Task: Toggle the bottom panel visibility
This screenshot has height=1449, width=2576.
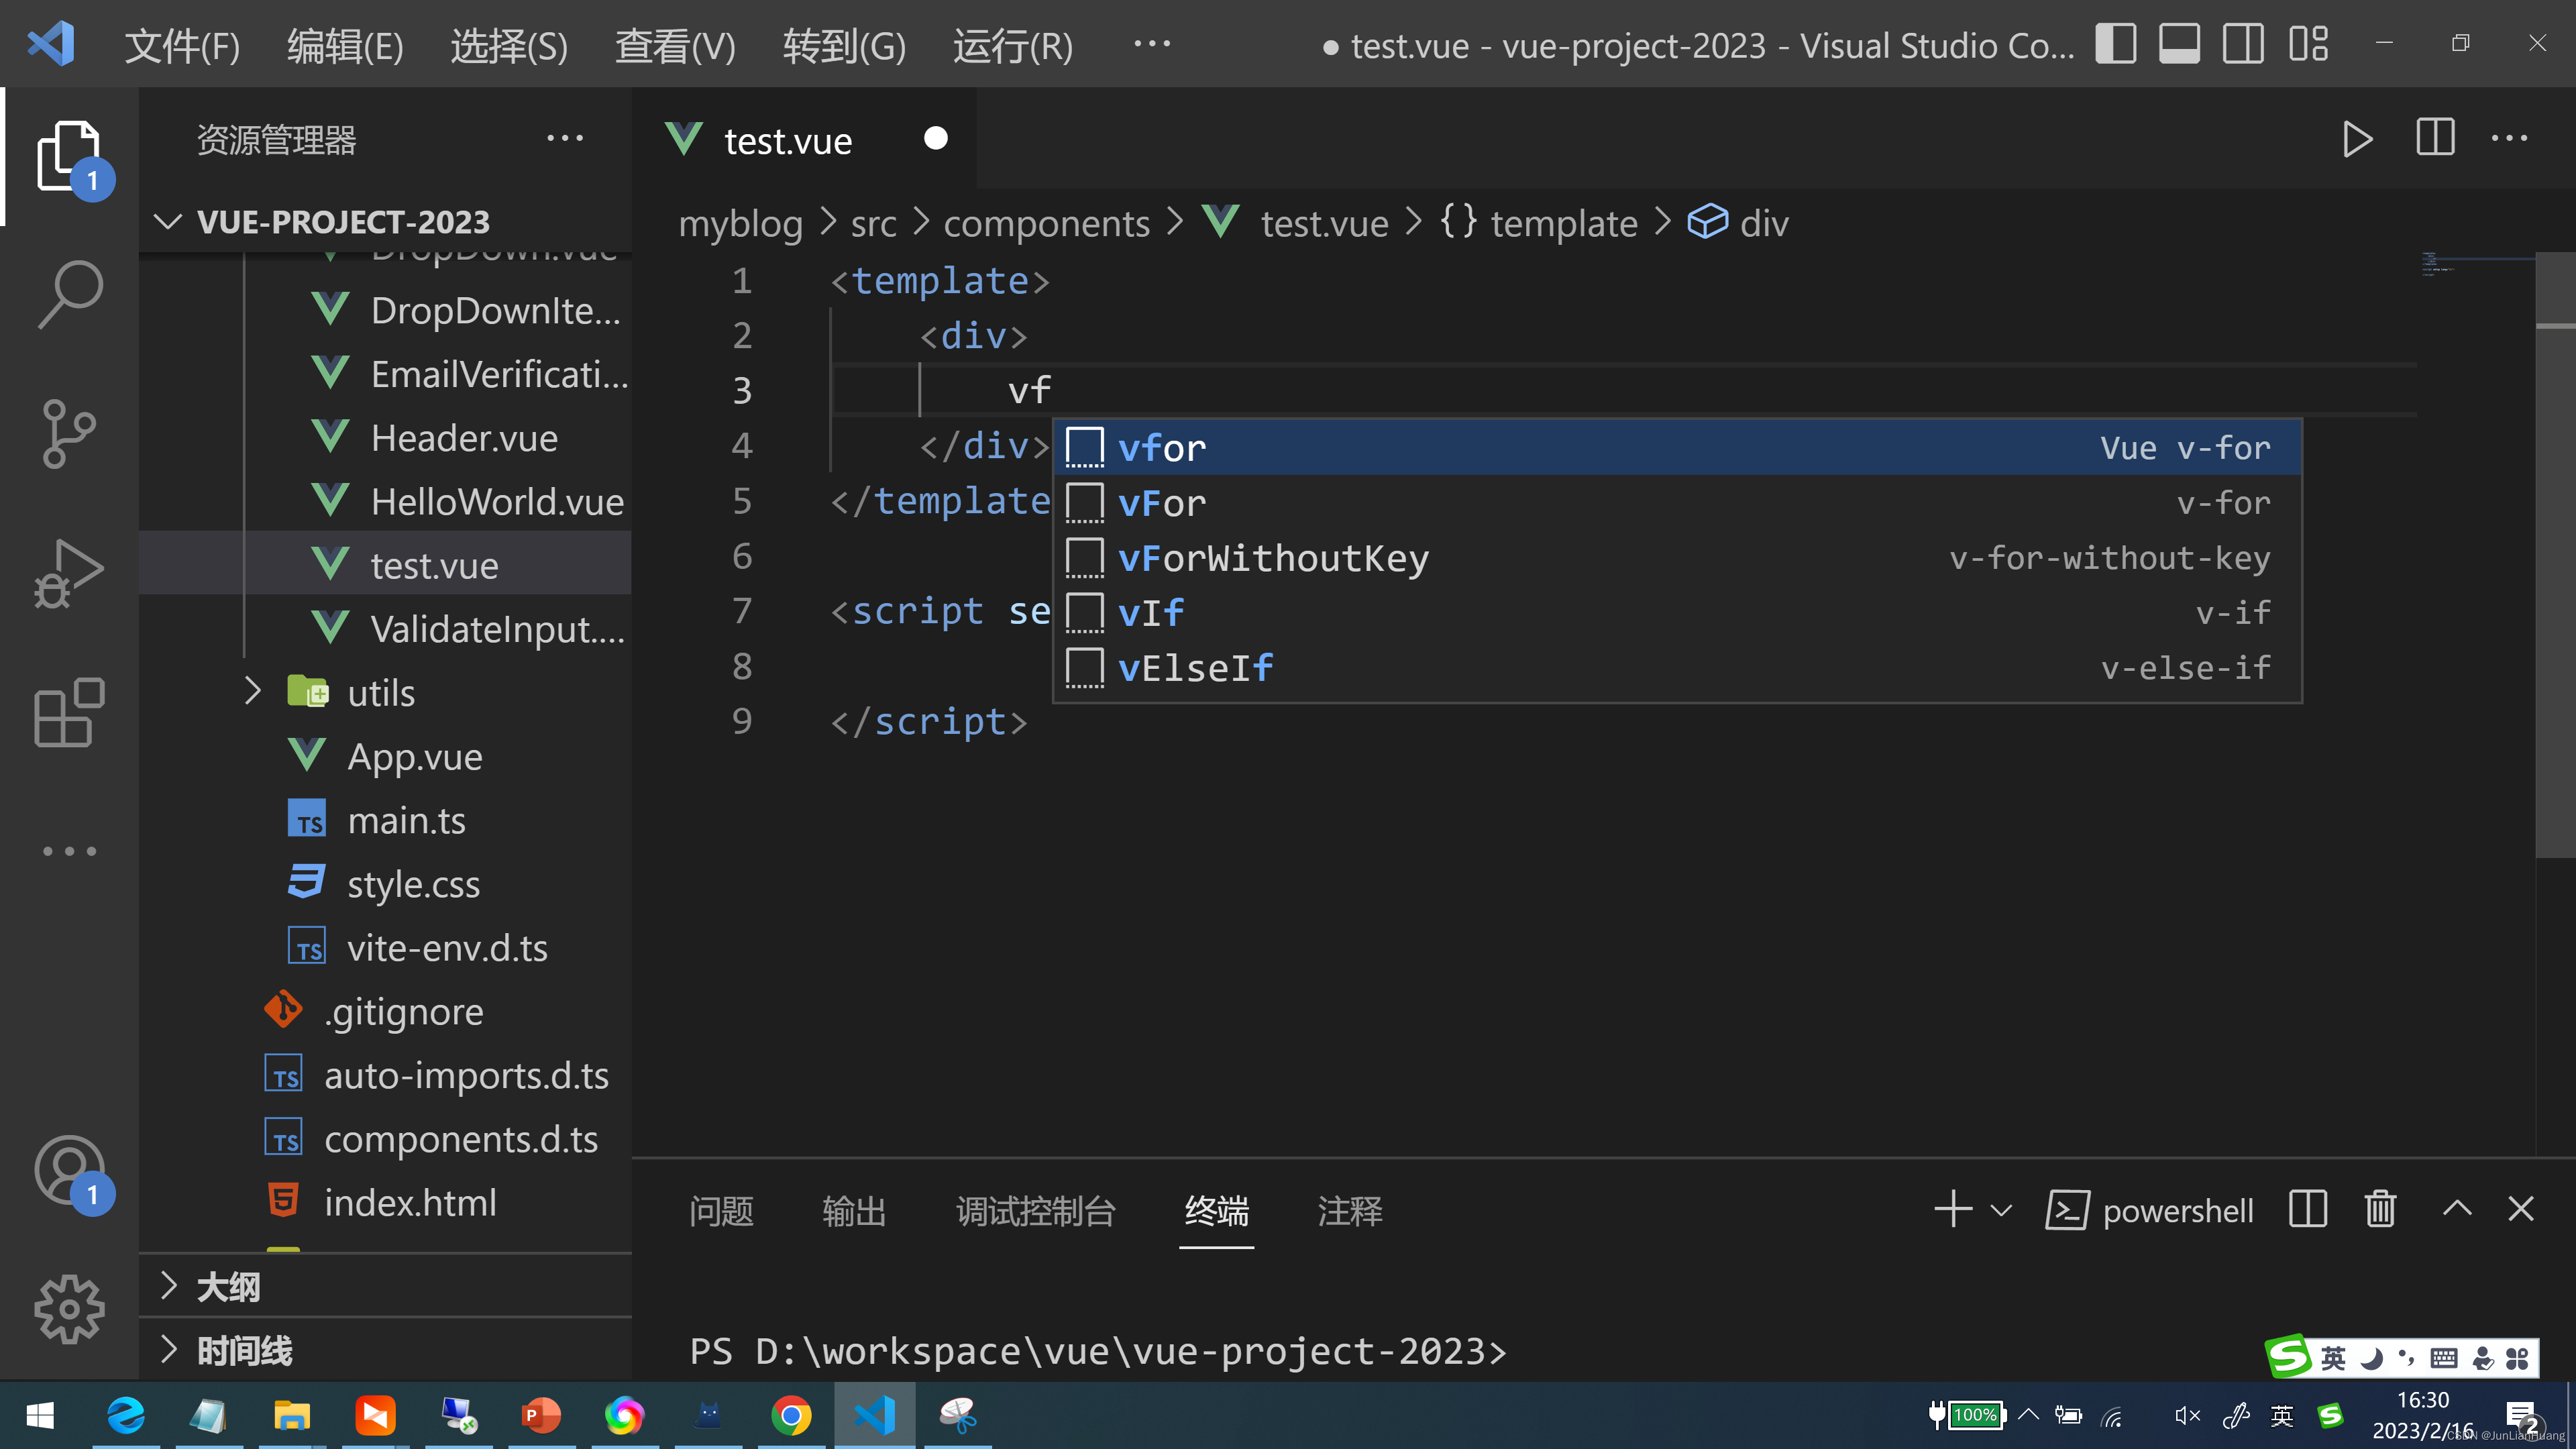Action: 2179,44
